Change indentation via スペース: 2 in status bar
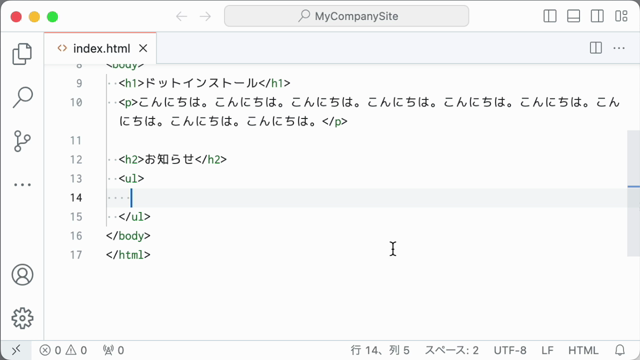The height and width of the screenshot is (360, 640). (451, 350)
